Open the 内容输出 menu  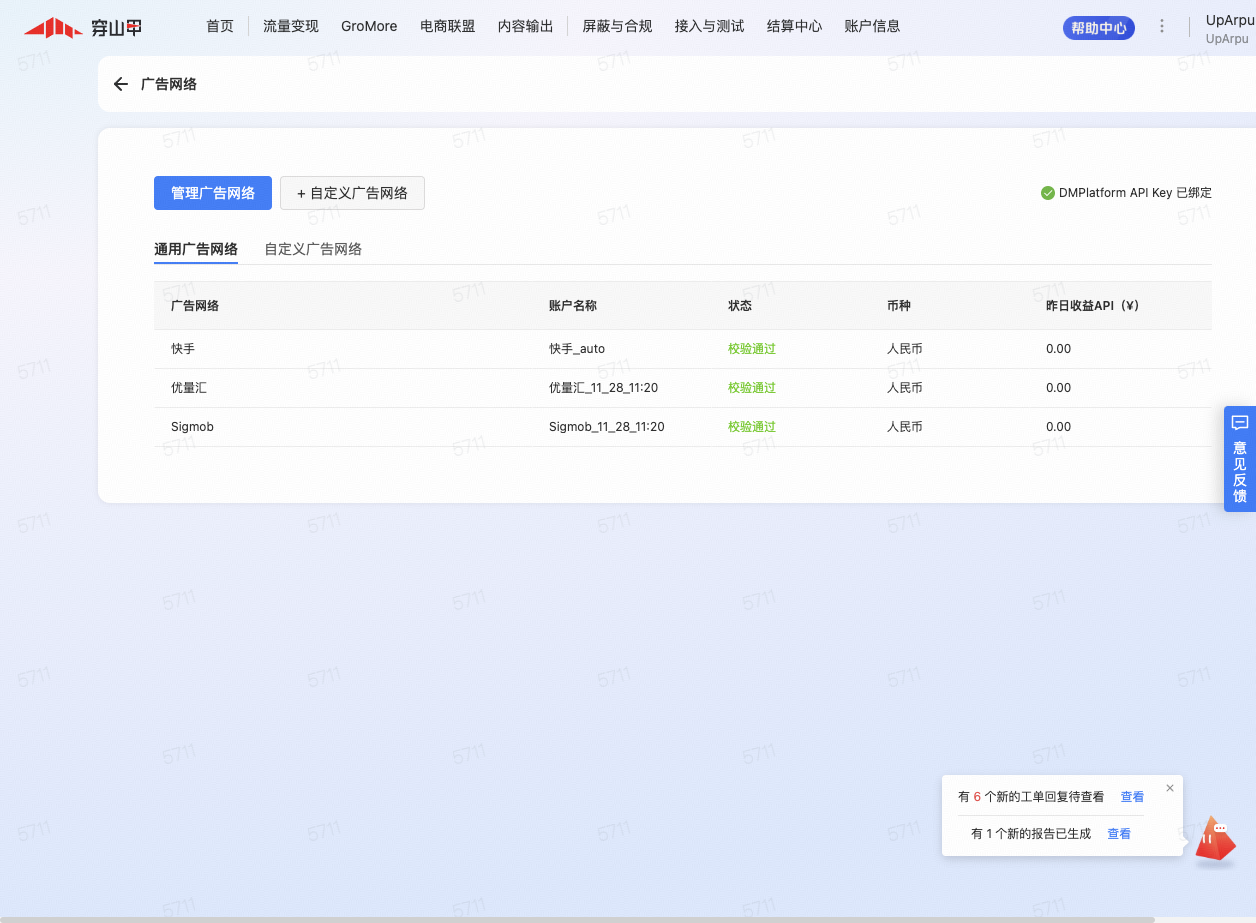[x=526, y=26]
